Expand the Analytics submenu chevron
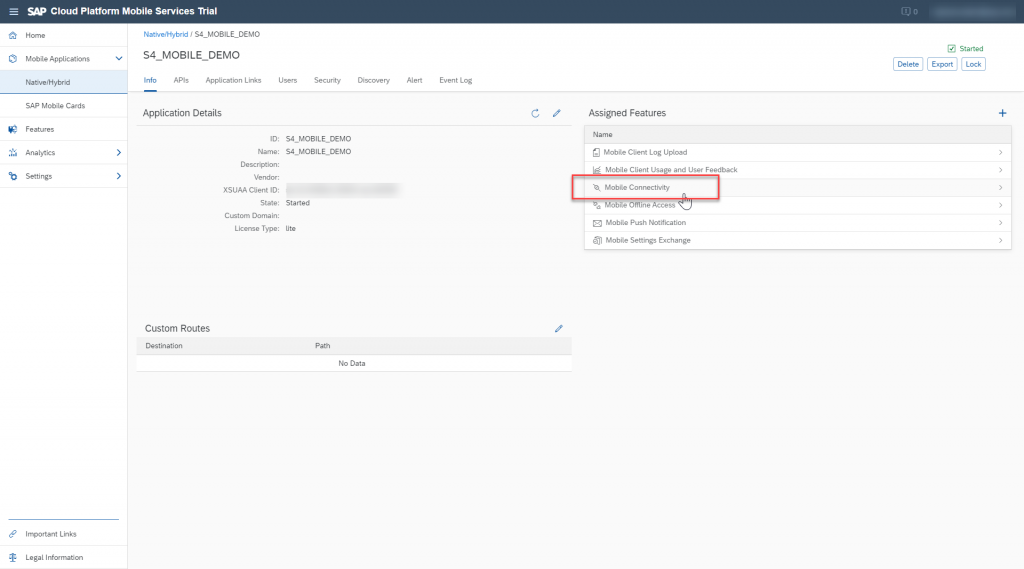This screenshot has width=1024, height=569. 119,153
